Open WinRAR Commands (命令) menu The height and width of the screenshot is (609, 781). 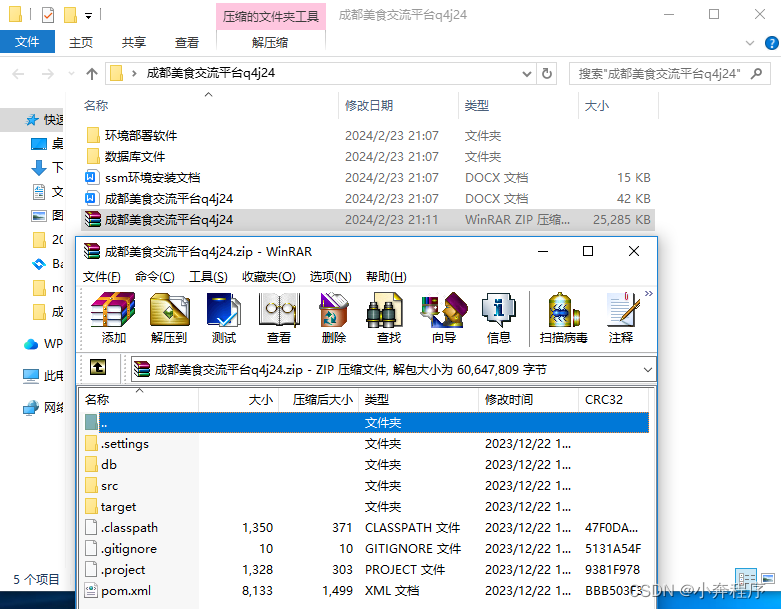click(x=155, y=277)
